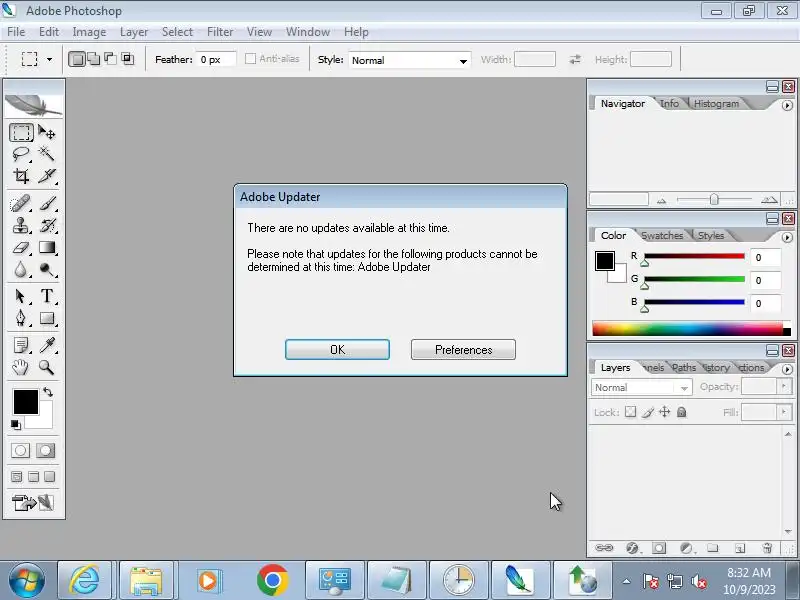
Task: Pick a color from the spectrum ramp
Action: [688, 329]
